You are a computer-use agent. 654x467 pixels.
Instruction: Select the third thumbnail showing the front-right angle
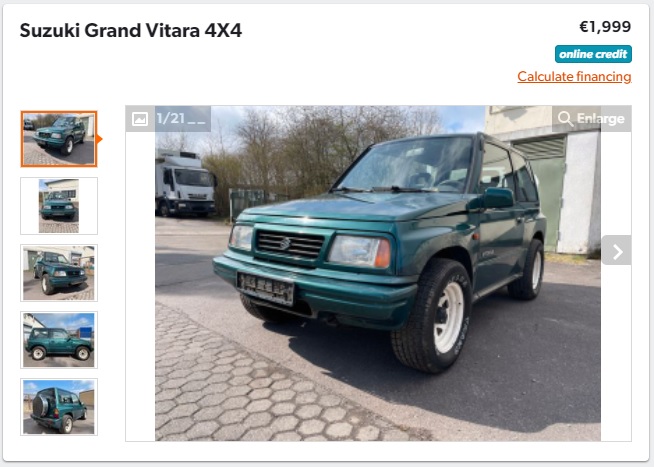59,273
